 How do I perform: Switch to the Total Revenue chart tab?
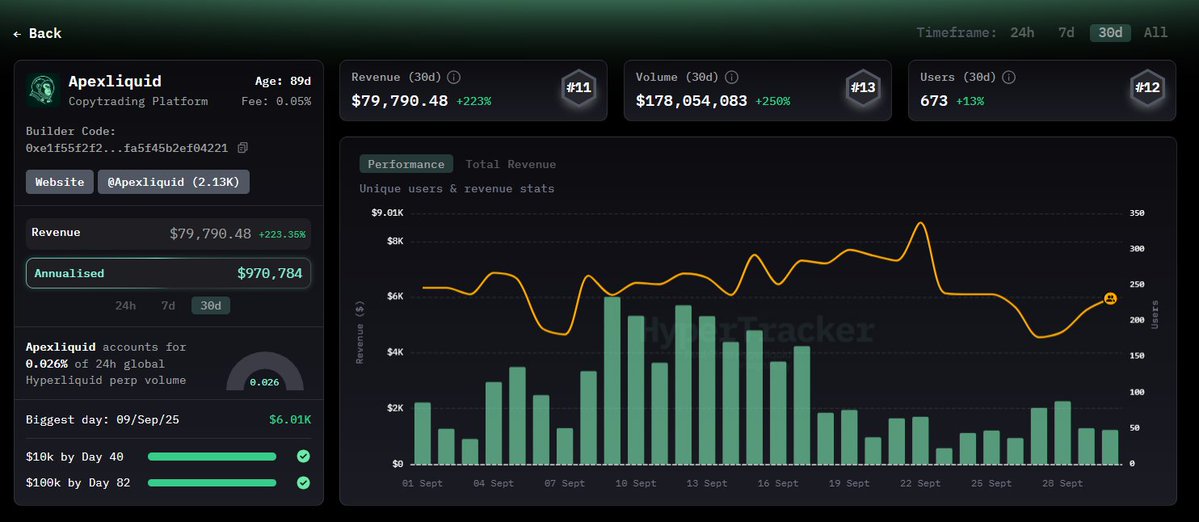511,164
